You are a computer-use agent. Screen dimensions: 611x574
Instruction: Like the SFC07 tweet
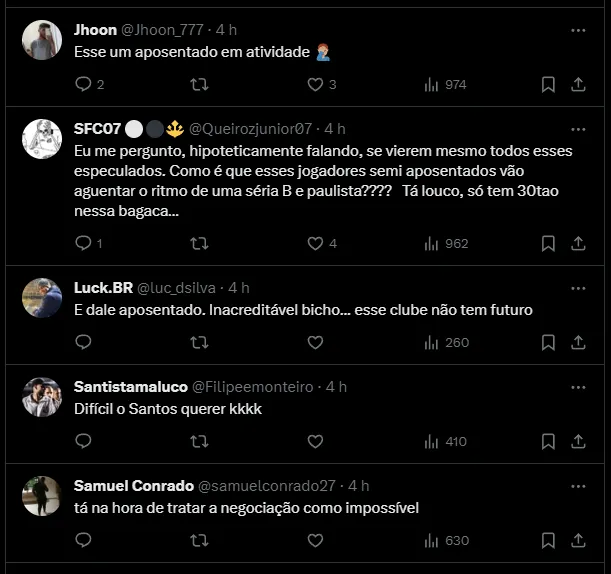[316, 243]
